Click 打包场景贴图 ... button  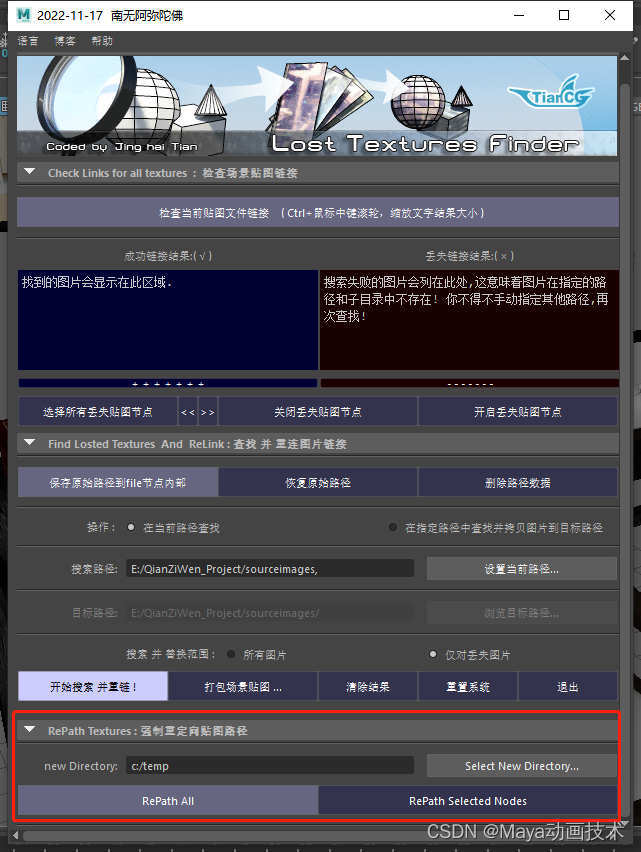pos(243,686)
